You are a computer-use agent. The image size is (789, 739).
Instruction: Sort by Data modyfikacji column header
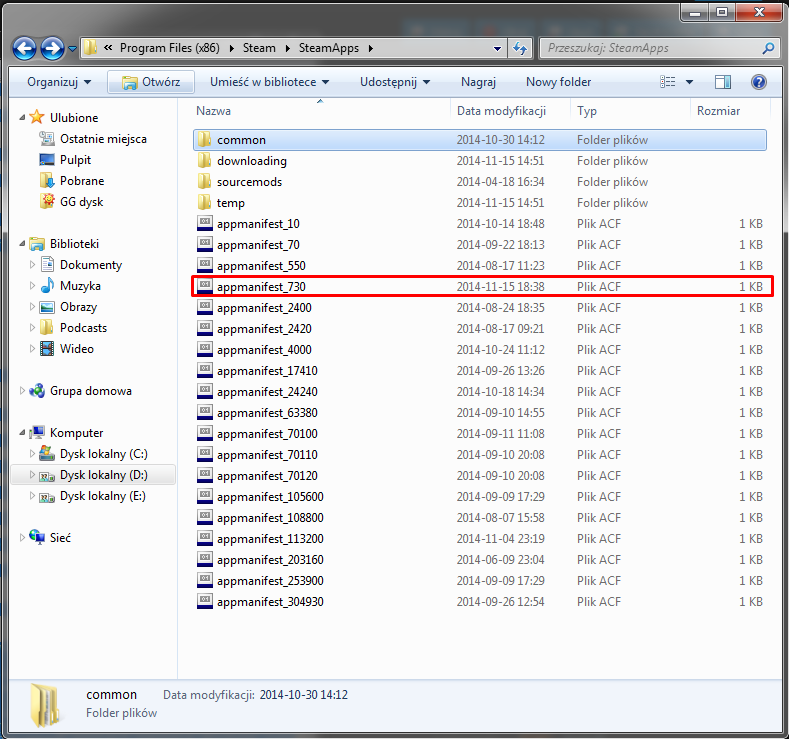501,111
